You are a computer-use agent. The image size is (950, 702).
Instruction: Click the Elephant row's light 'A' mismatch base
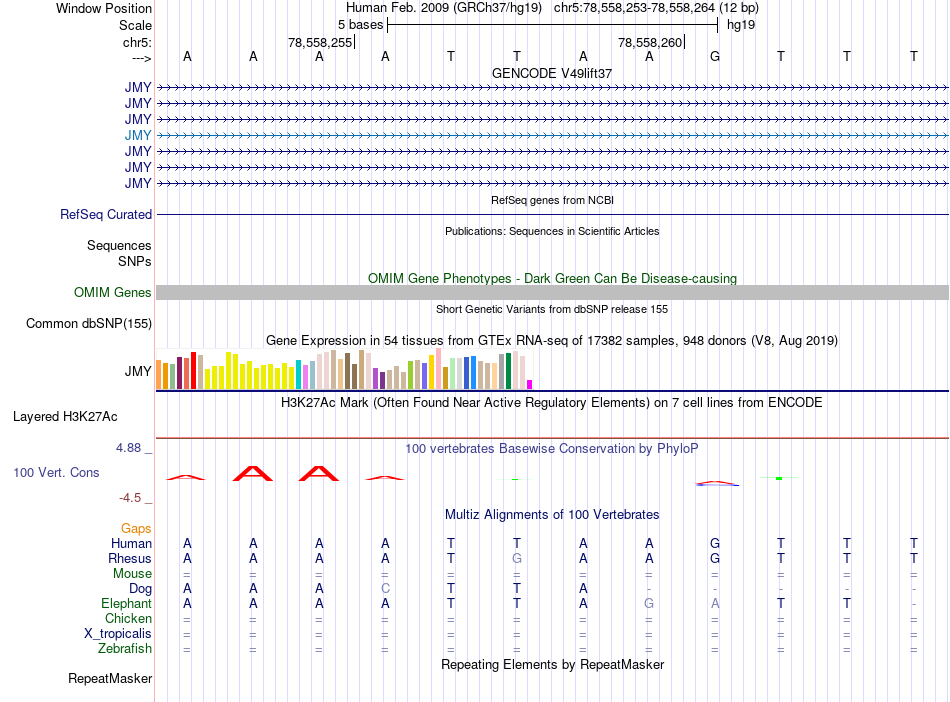point(715,603)
